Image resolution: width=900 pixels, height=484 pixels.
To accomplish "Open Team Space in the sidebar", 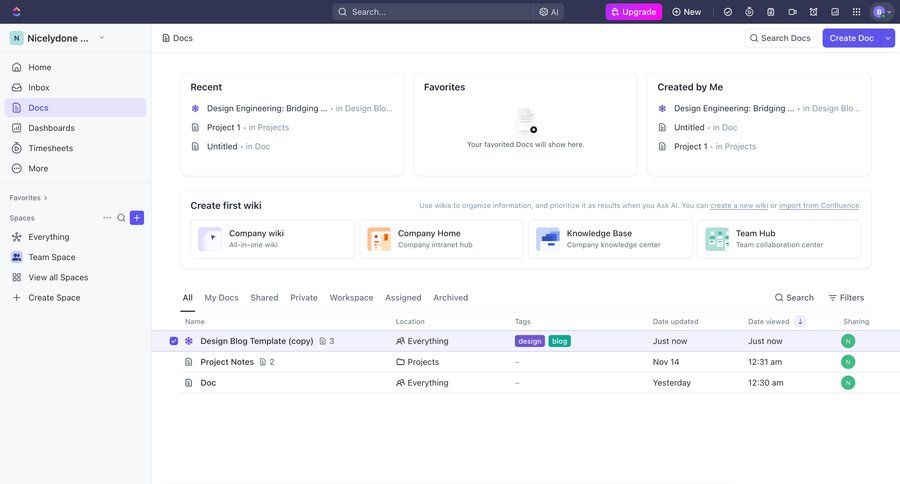I will 76,257.
